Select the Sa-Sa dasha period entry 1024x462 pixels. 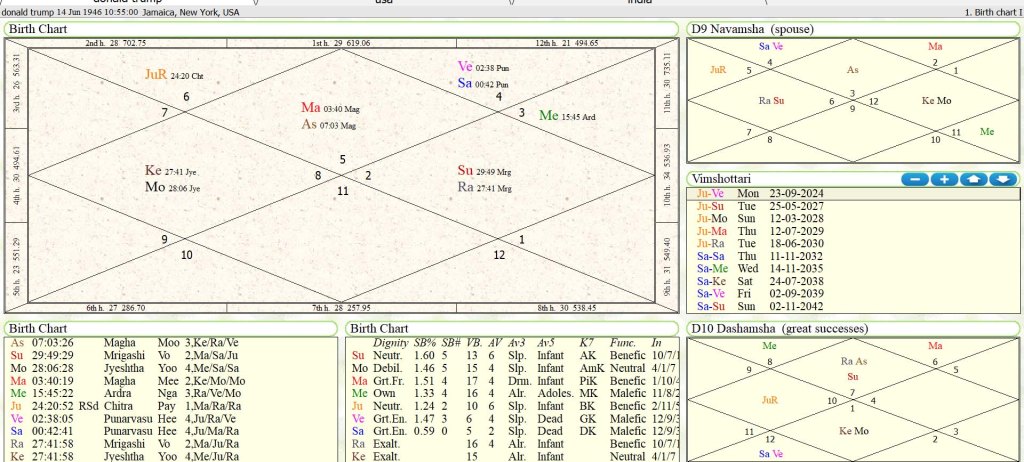point(770,257)
